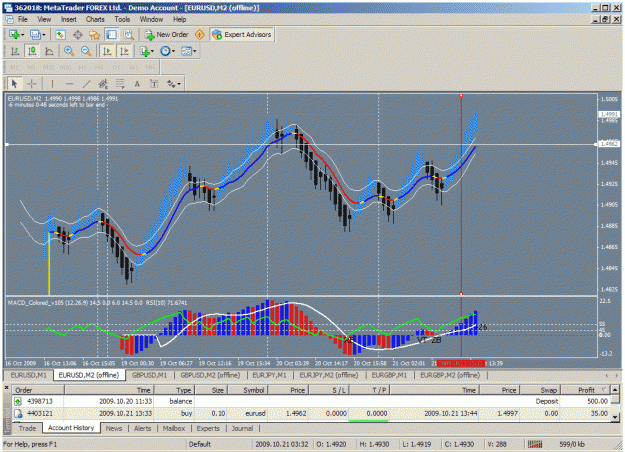The height and width of the screenshot is (452, 625).
Task: Select the Text Label tool
Action: pyautogui.click(x=154, y=84)
